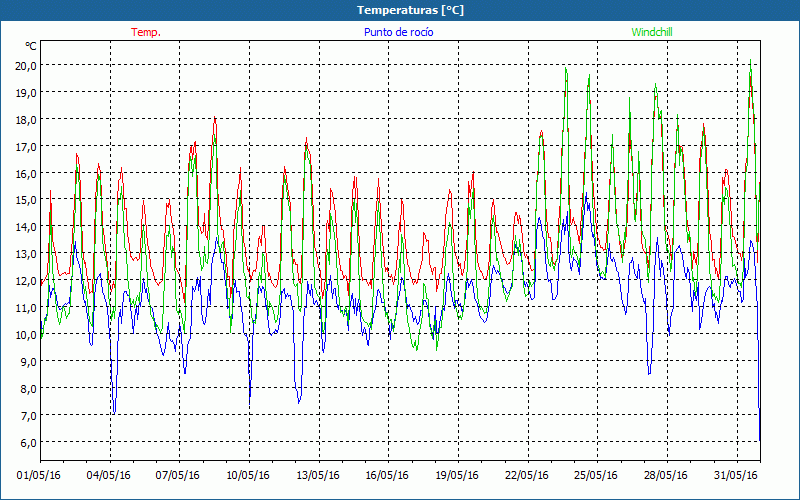Click the 16,0 y-axis value
The width and height of the screenshot is (800, 500).
point(26,173)
